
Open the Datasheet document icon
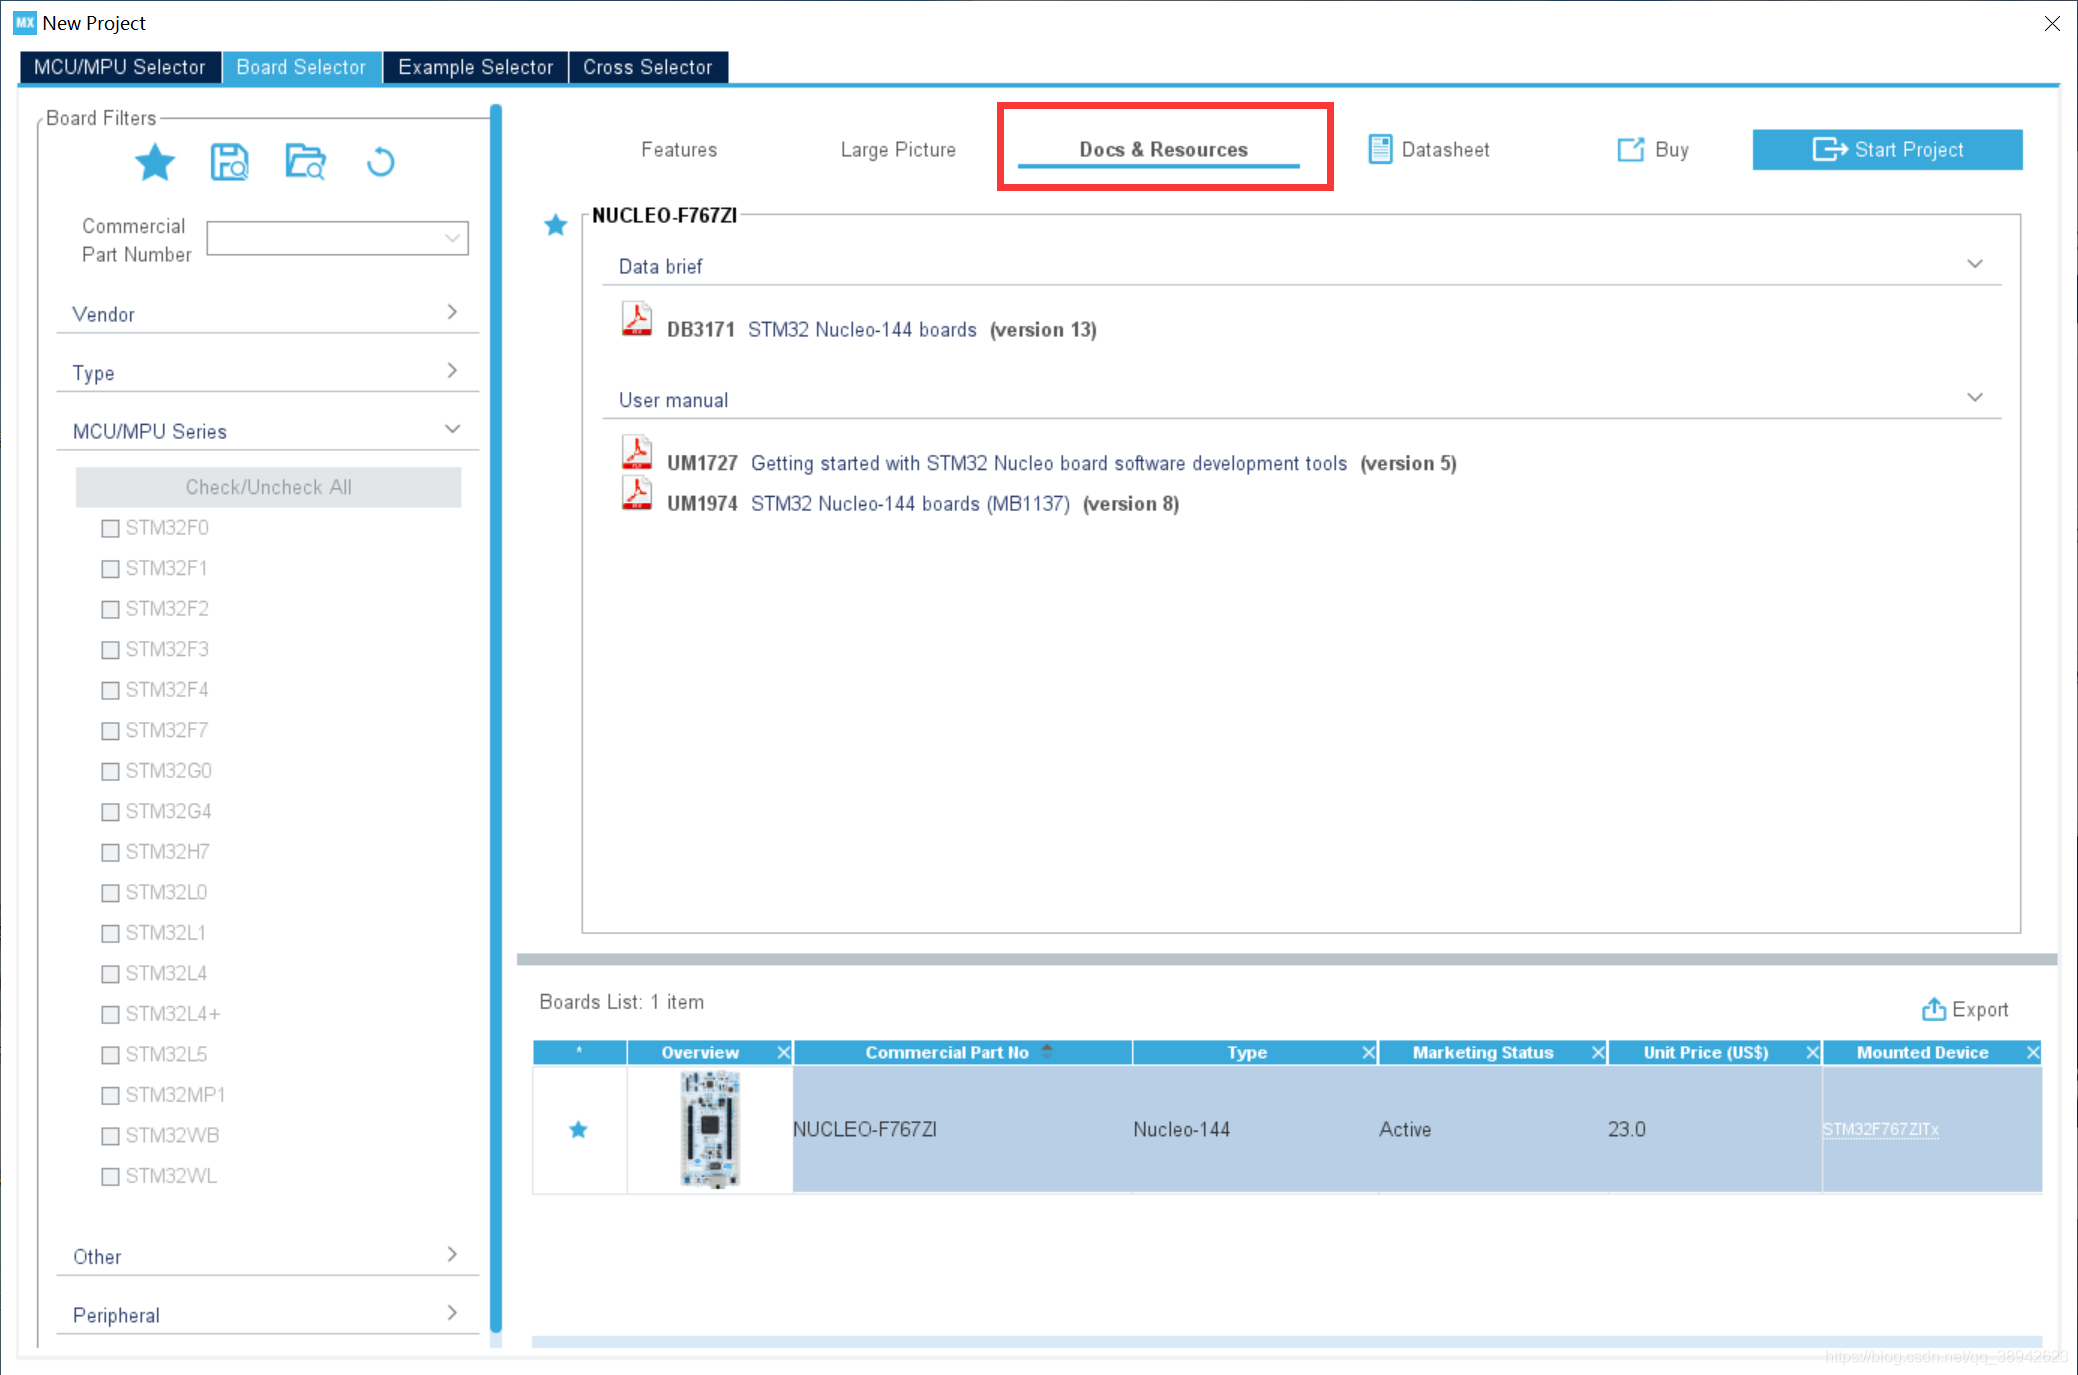[x=1380, y=149]
